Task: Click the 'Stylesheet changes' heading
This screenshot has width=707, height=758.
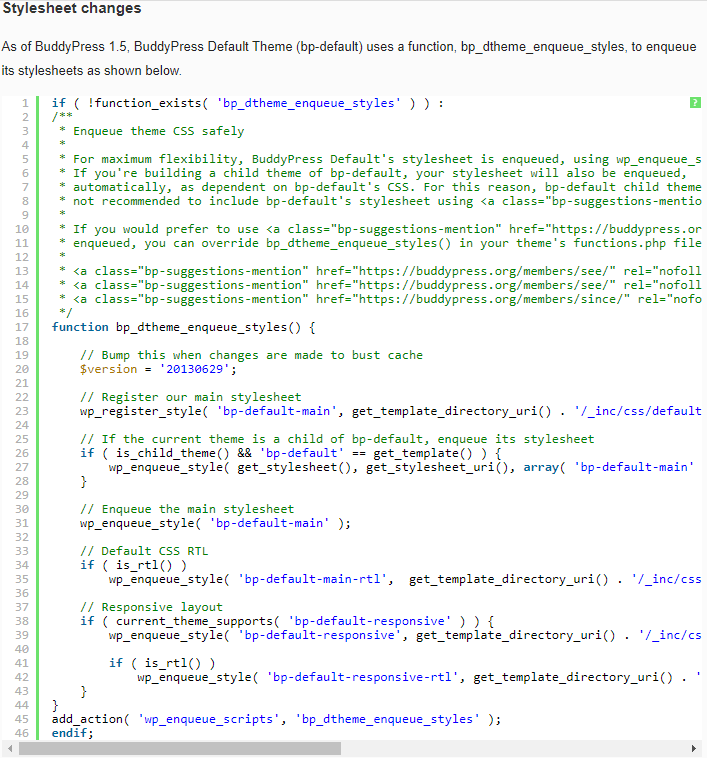Action: tap(72, 8)
